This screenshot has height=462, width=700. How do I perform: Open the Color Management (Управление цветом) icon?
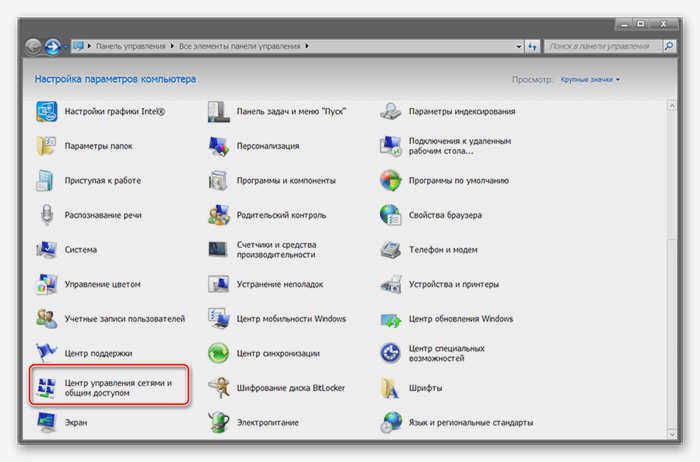tap(46, 284)
